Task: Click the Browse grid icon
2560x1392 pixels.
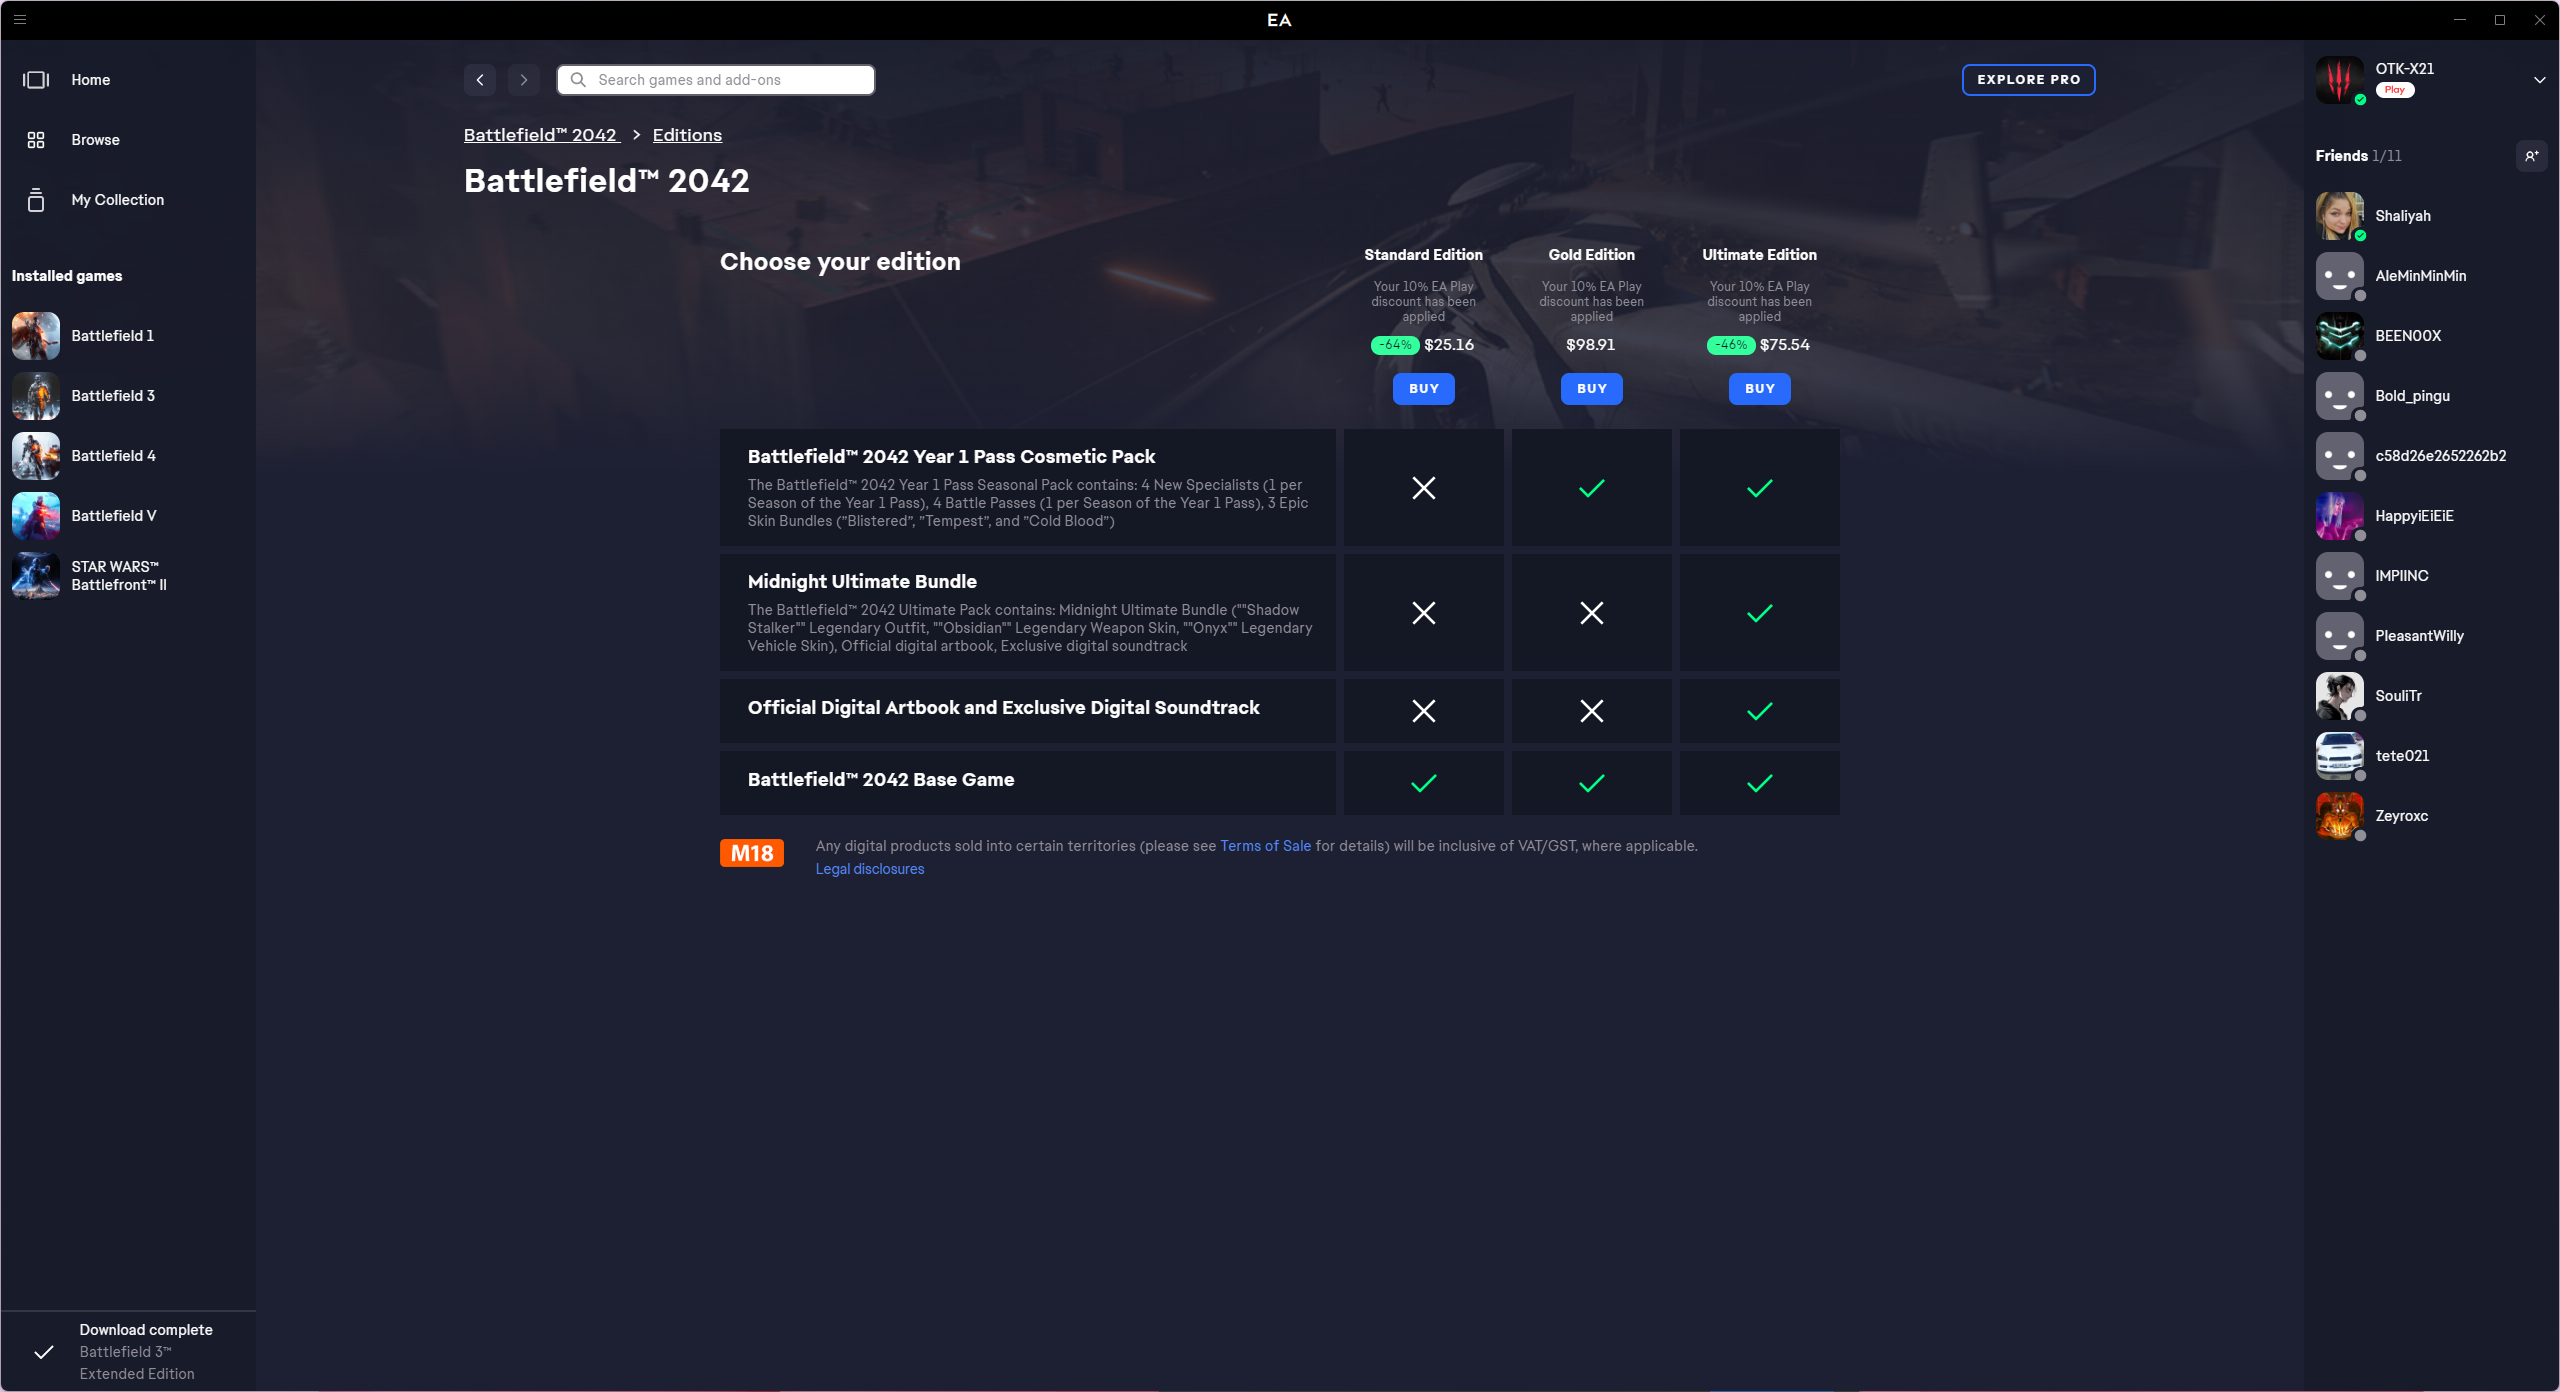Action: [x=36, y=140]
